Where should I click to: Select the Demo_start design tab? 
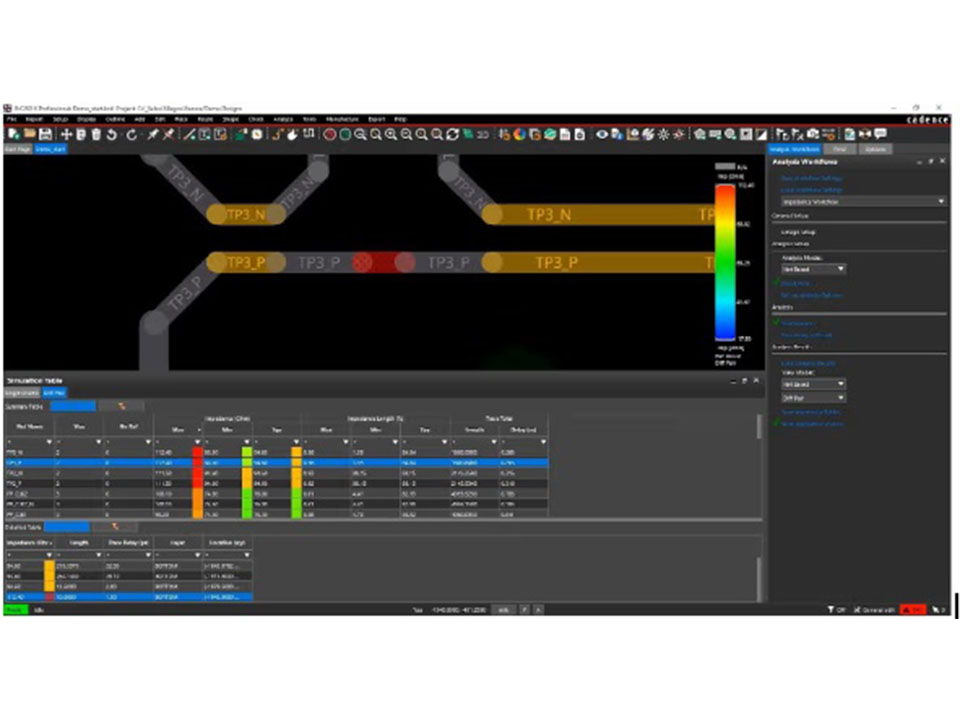pos(49,149)
